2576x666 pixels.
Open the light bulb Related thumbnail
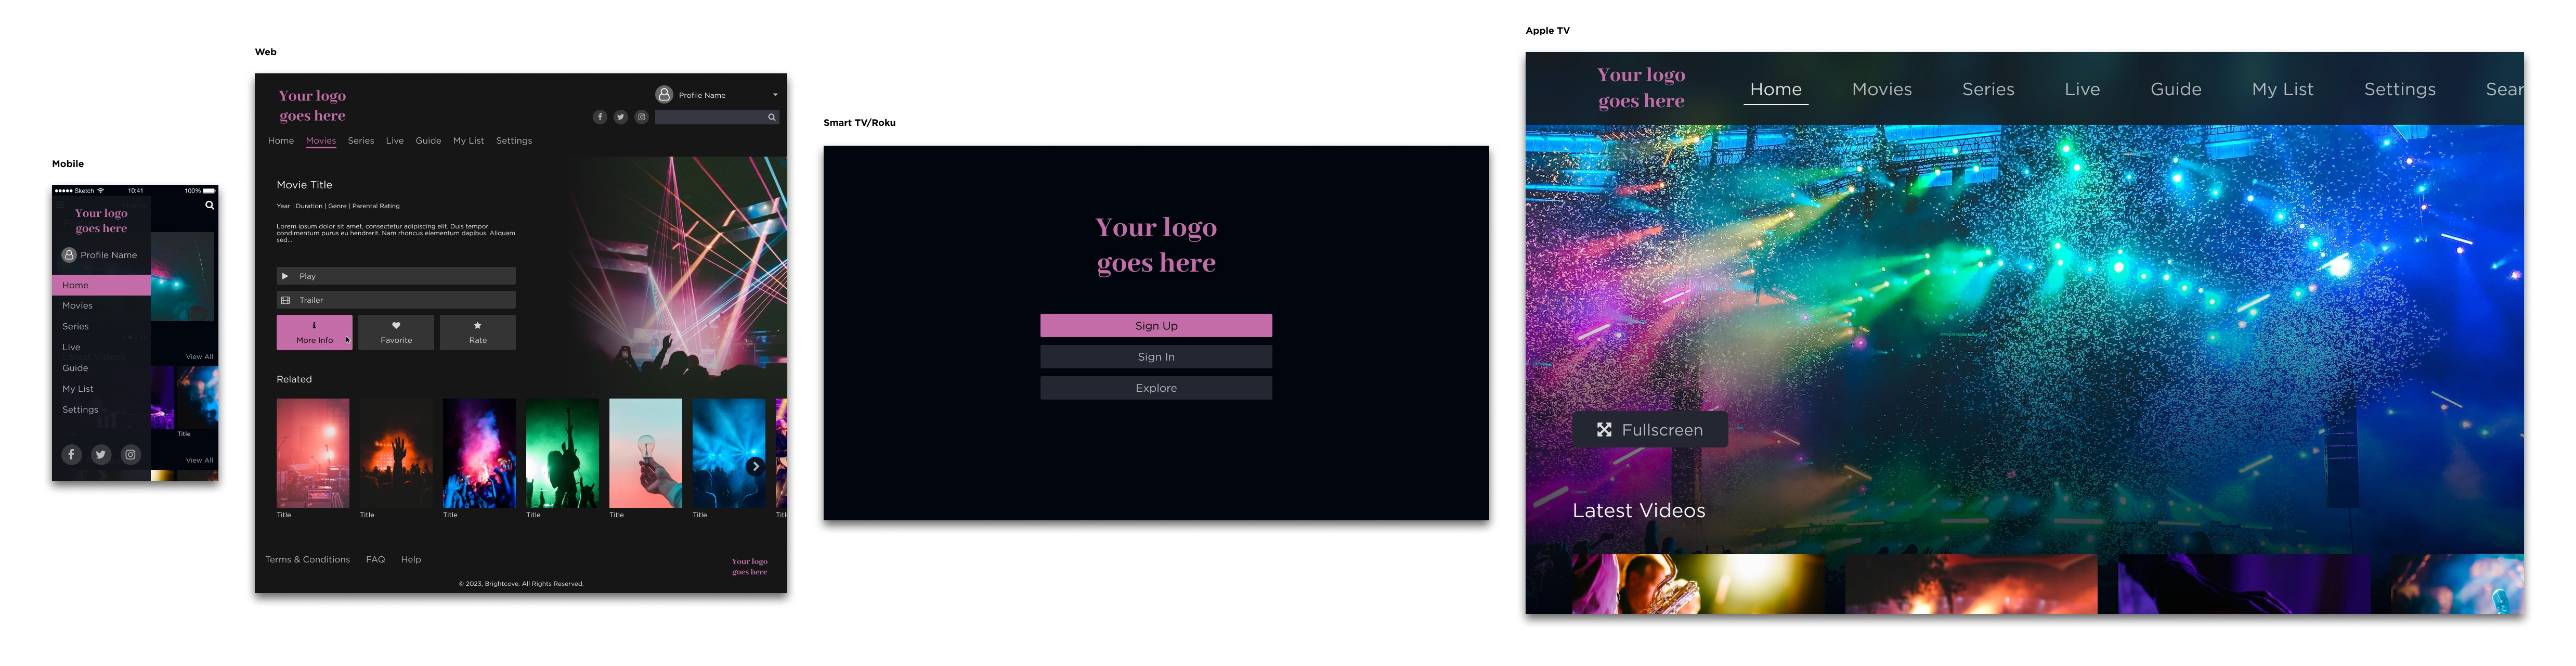646,453
